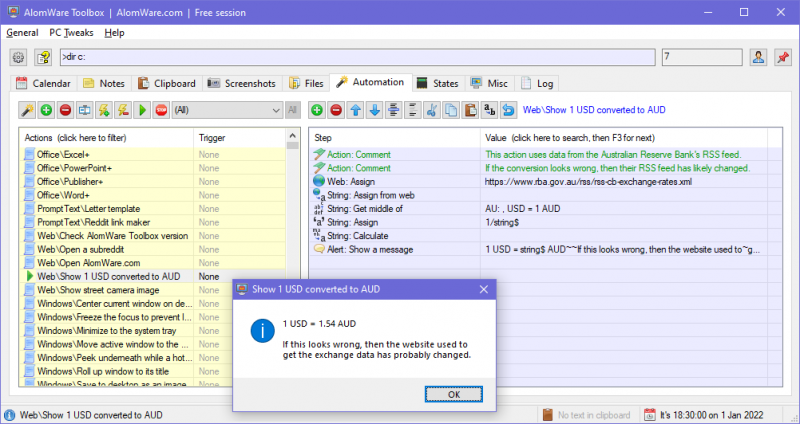Select the 'Alert: Show a message' step
Viewport: 800px width, 424px height.
coord(545,250)
